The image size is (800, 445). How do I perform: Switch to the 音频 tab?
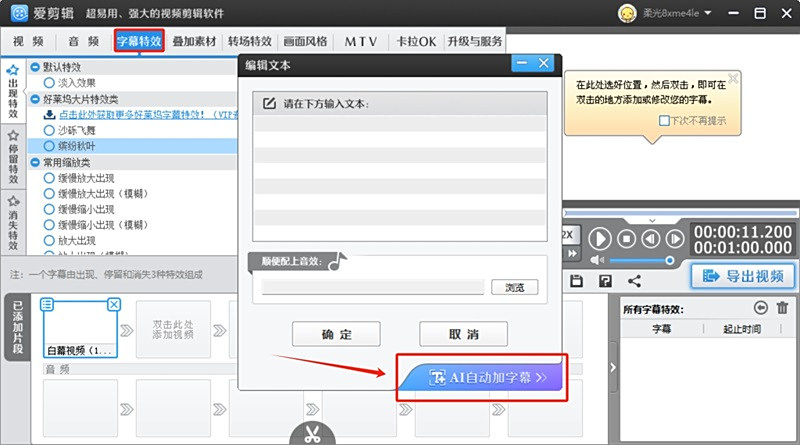pyautogui.click(x=84, y=41)
